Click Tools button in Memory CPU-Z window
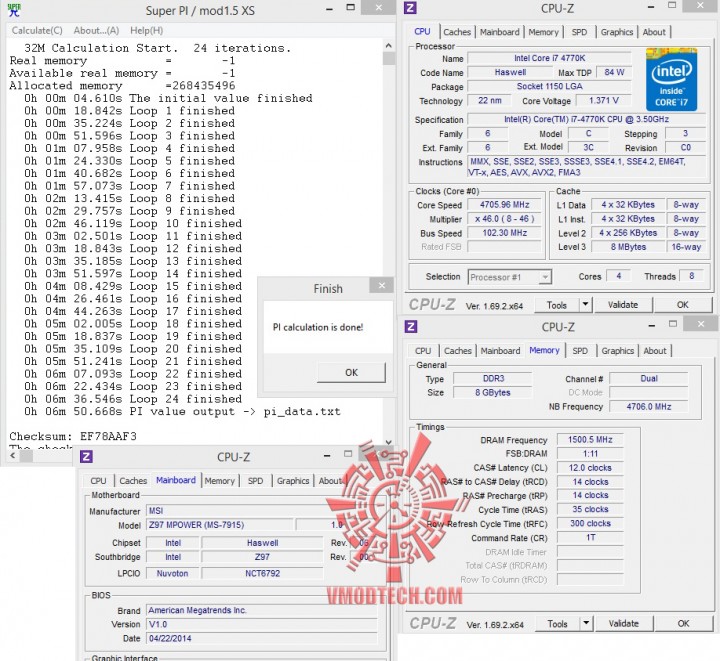The image size is (720, 661). (x=557, y=624)
